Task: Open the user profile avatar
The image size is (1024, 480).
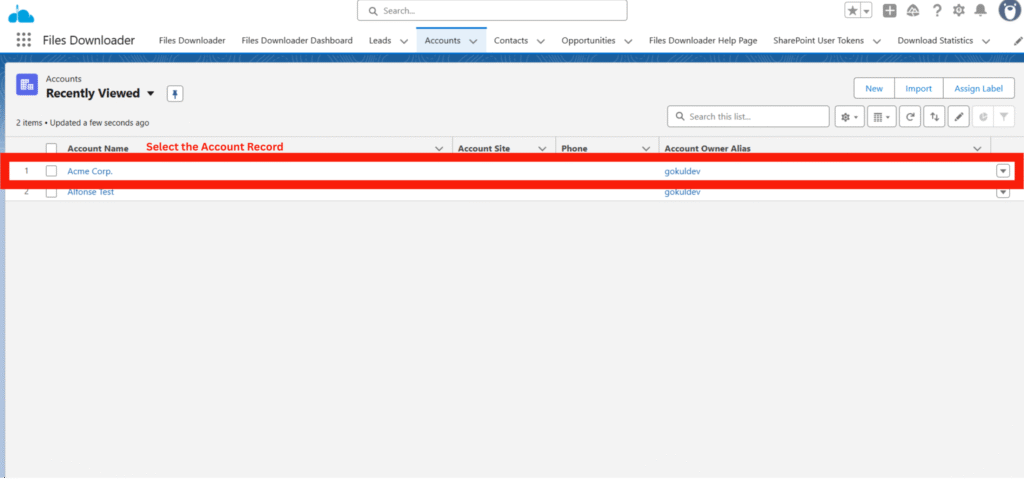Action: [1011, 10]
